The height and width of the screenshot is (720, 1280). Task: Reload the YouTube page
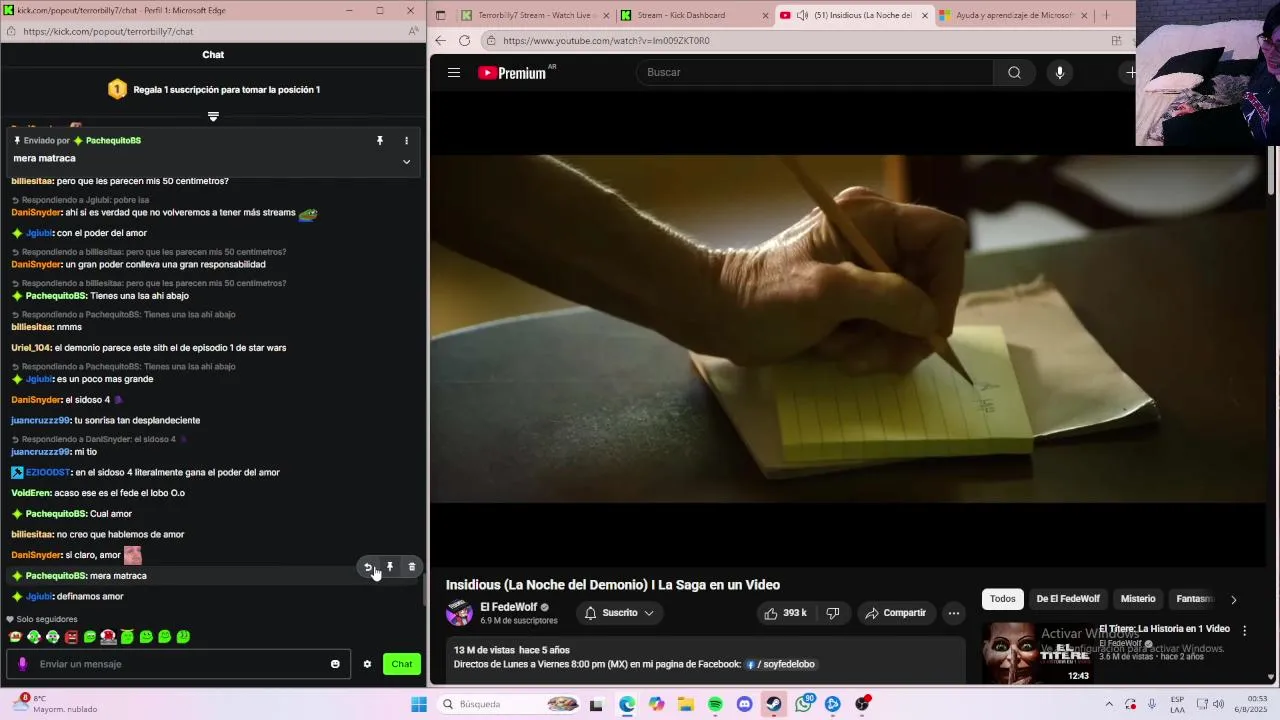click(464, 40)
